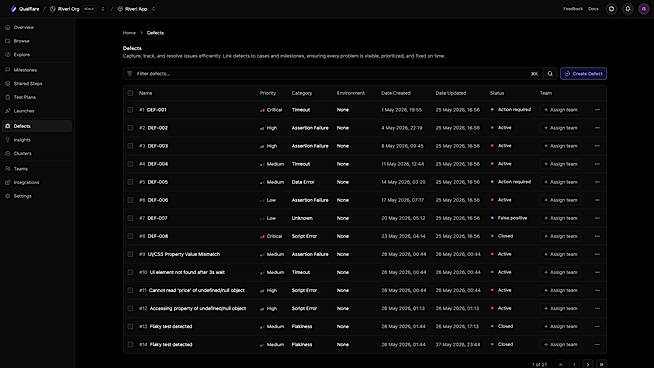Go to next page arrow

point(588,364)
